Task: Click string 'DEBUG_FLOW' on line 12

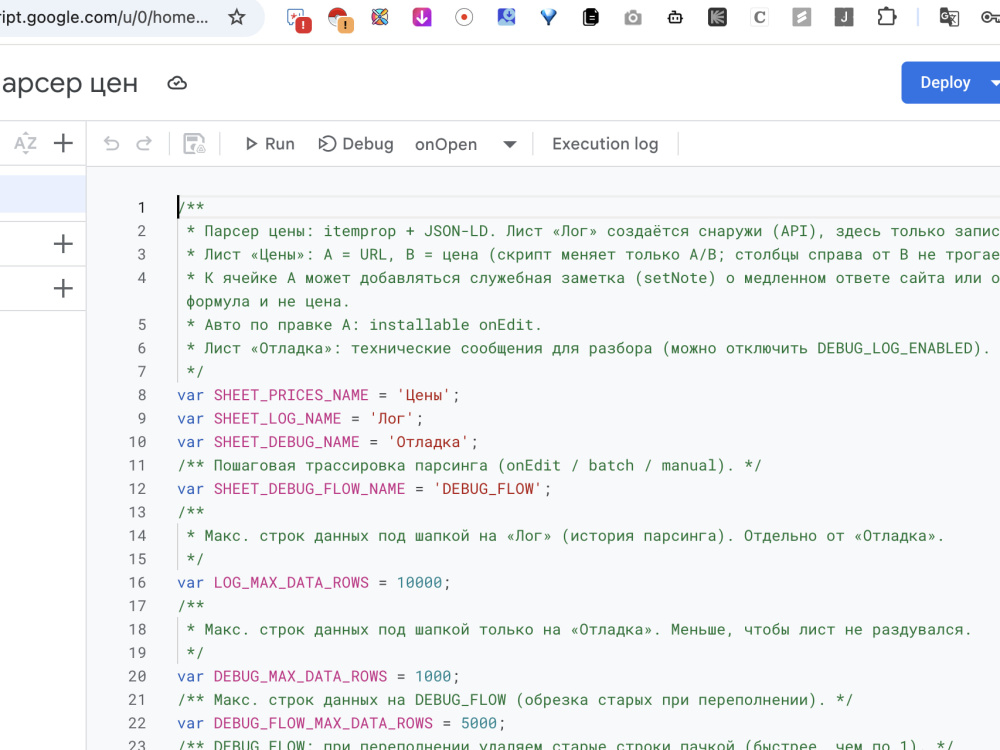Action: coord(487,489)
